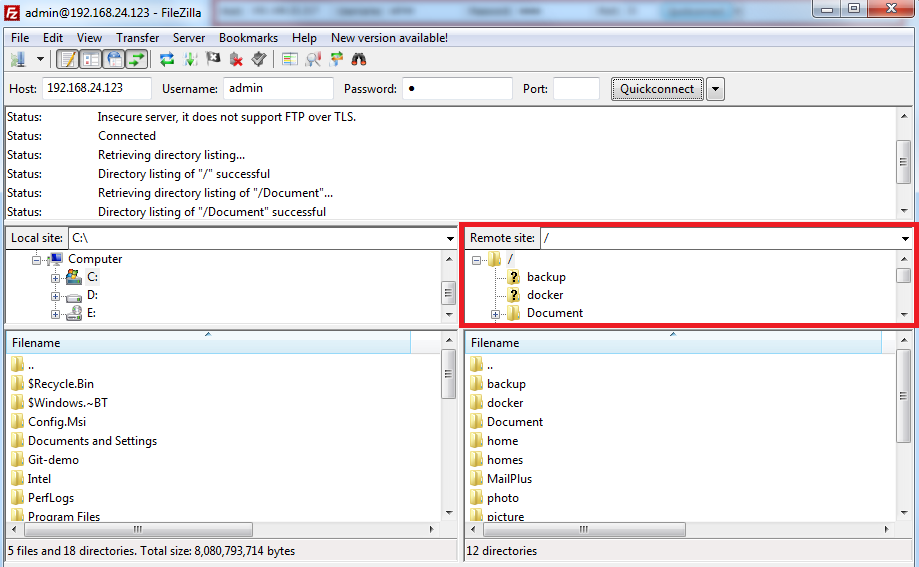Open the Server menu

point(189,38)
